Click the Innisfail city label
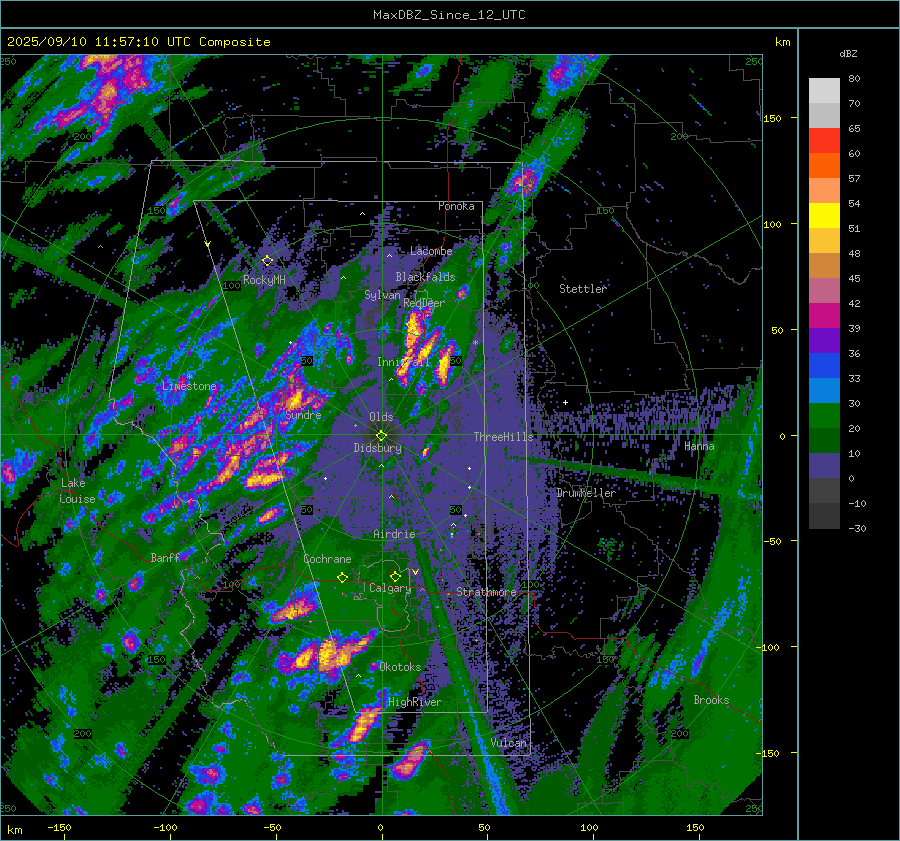 click(404, 362)
